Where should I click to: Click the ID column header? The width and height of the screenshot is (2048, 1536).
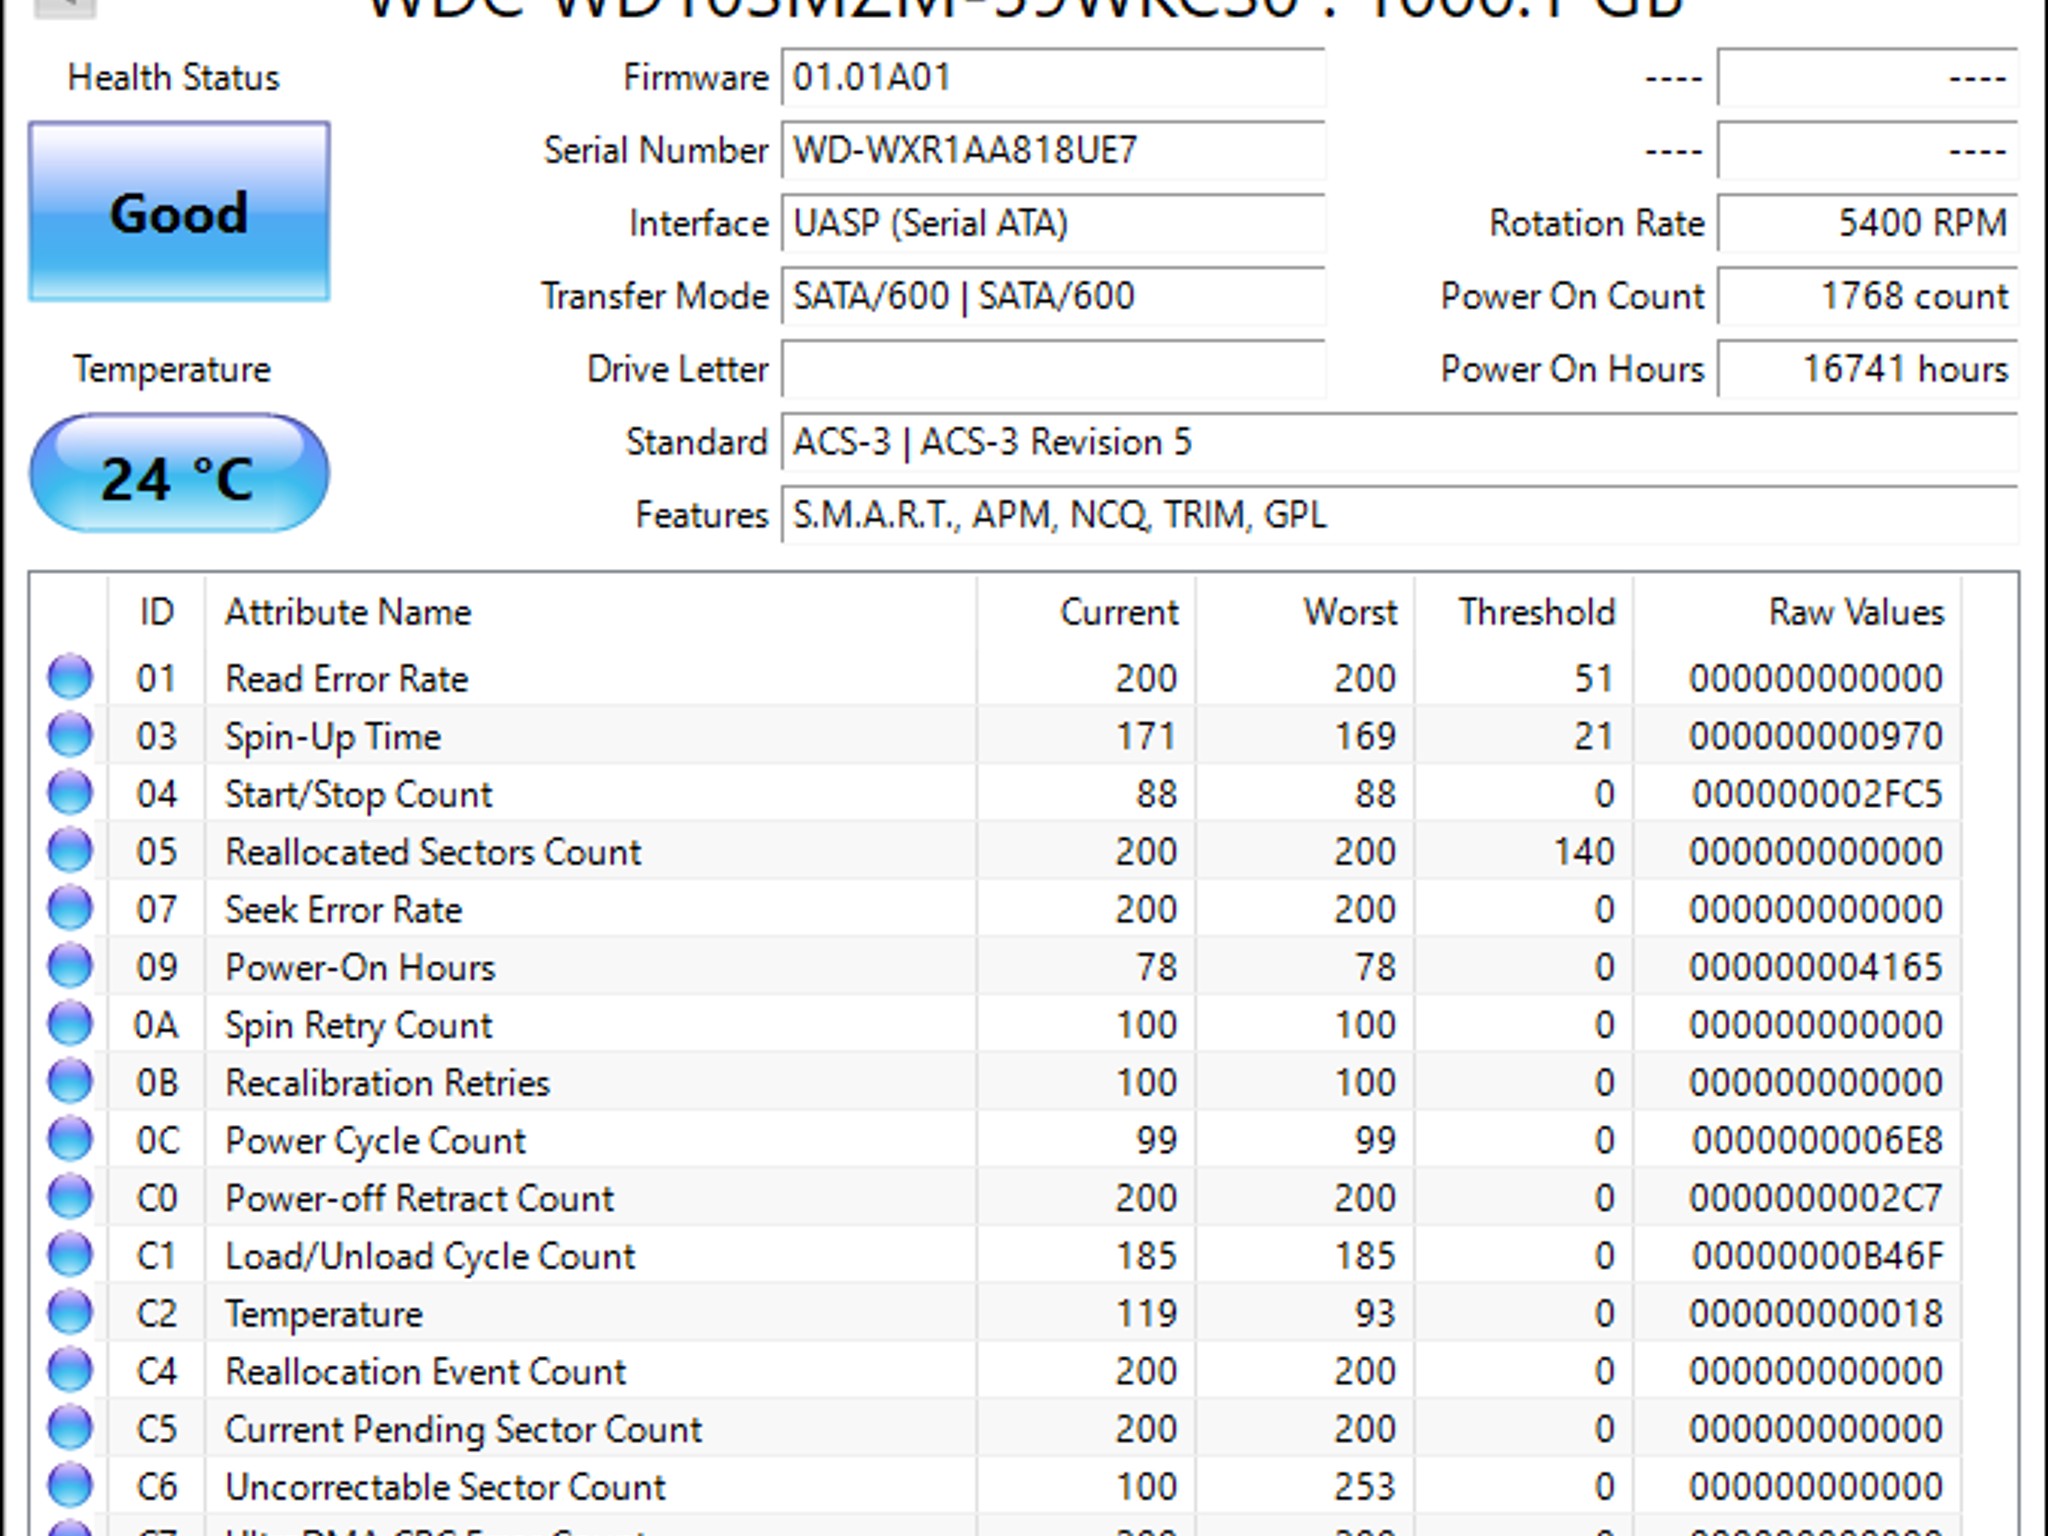tap(157, 612)
